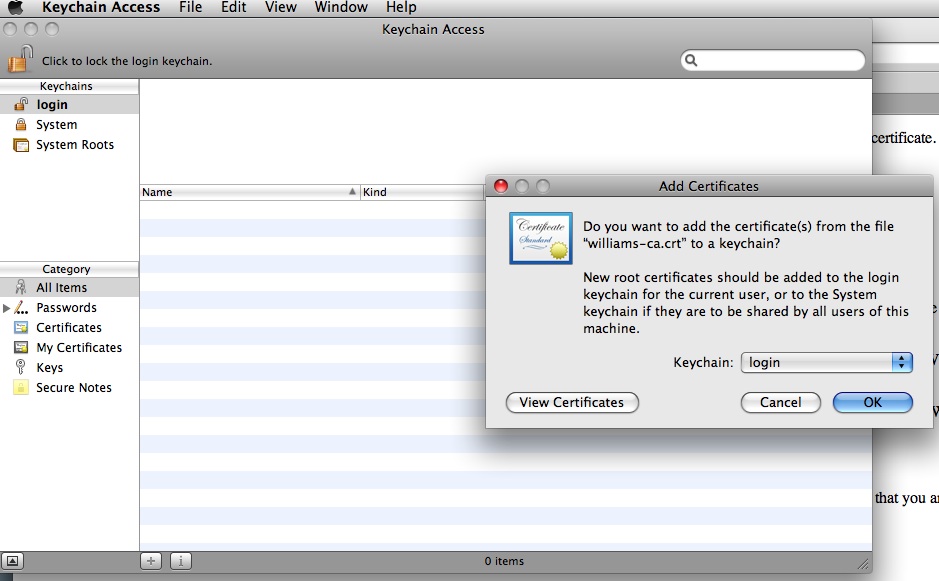This screenshot has height=581, width=939.
Task: Click the System Roots folder icon
Action: [21, 145]
